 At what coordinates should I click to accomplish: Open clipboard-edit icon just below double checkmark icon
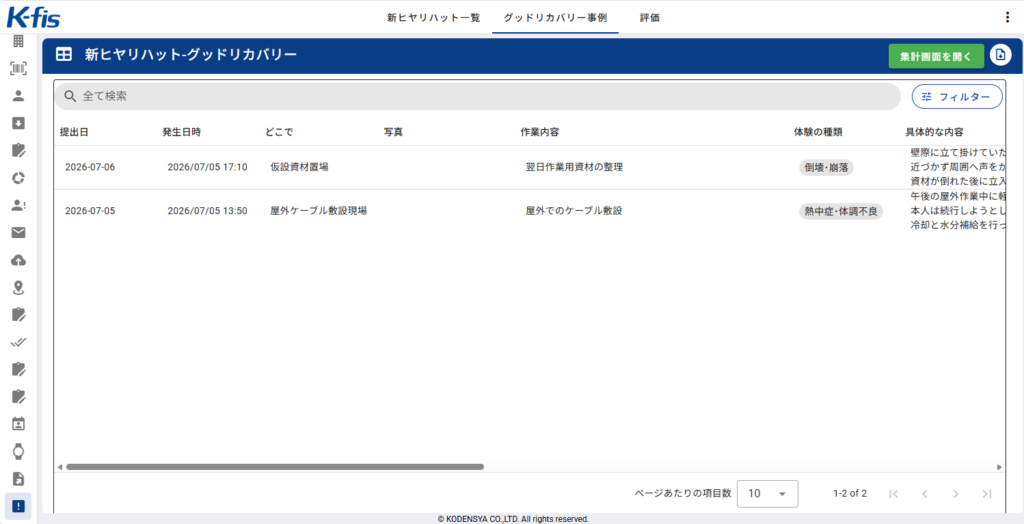point(18,369)
